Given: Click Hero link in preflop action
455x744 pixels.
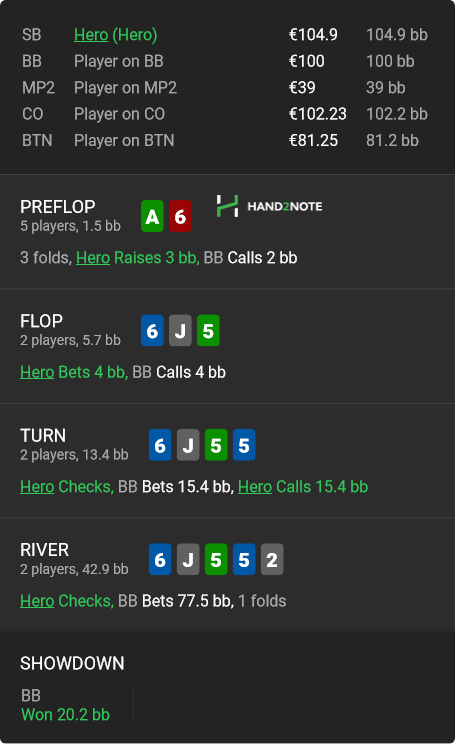Looking at the screenshot, I should pos(93,258).
